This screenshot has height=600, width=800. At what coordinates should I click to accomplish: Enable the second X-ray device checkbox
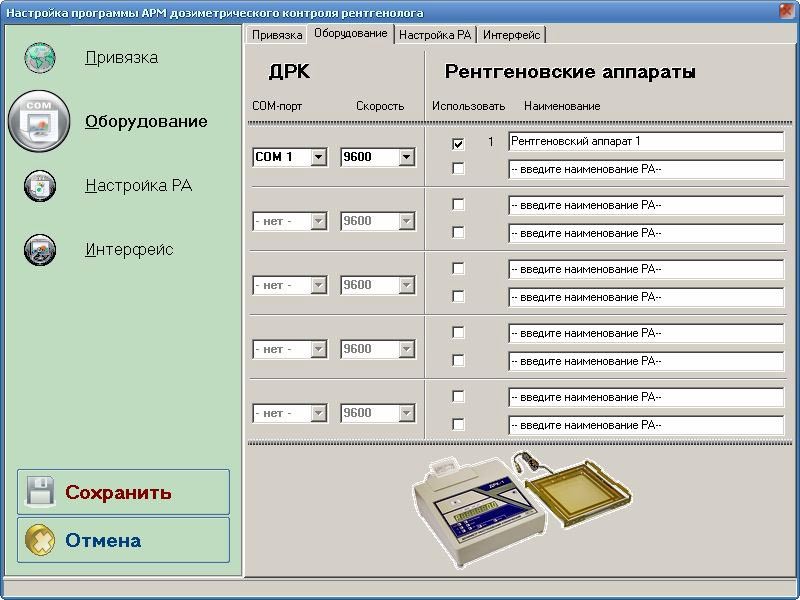coord(458,169)
